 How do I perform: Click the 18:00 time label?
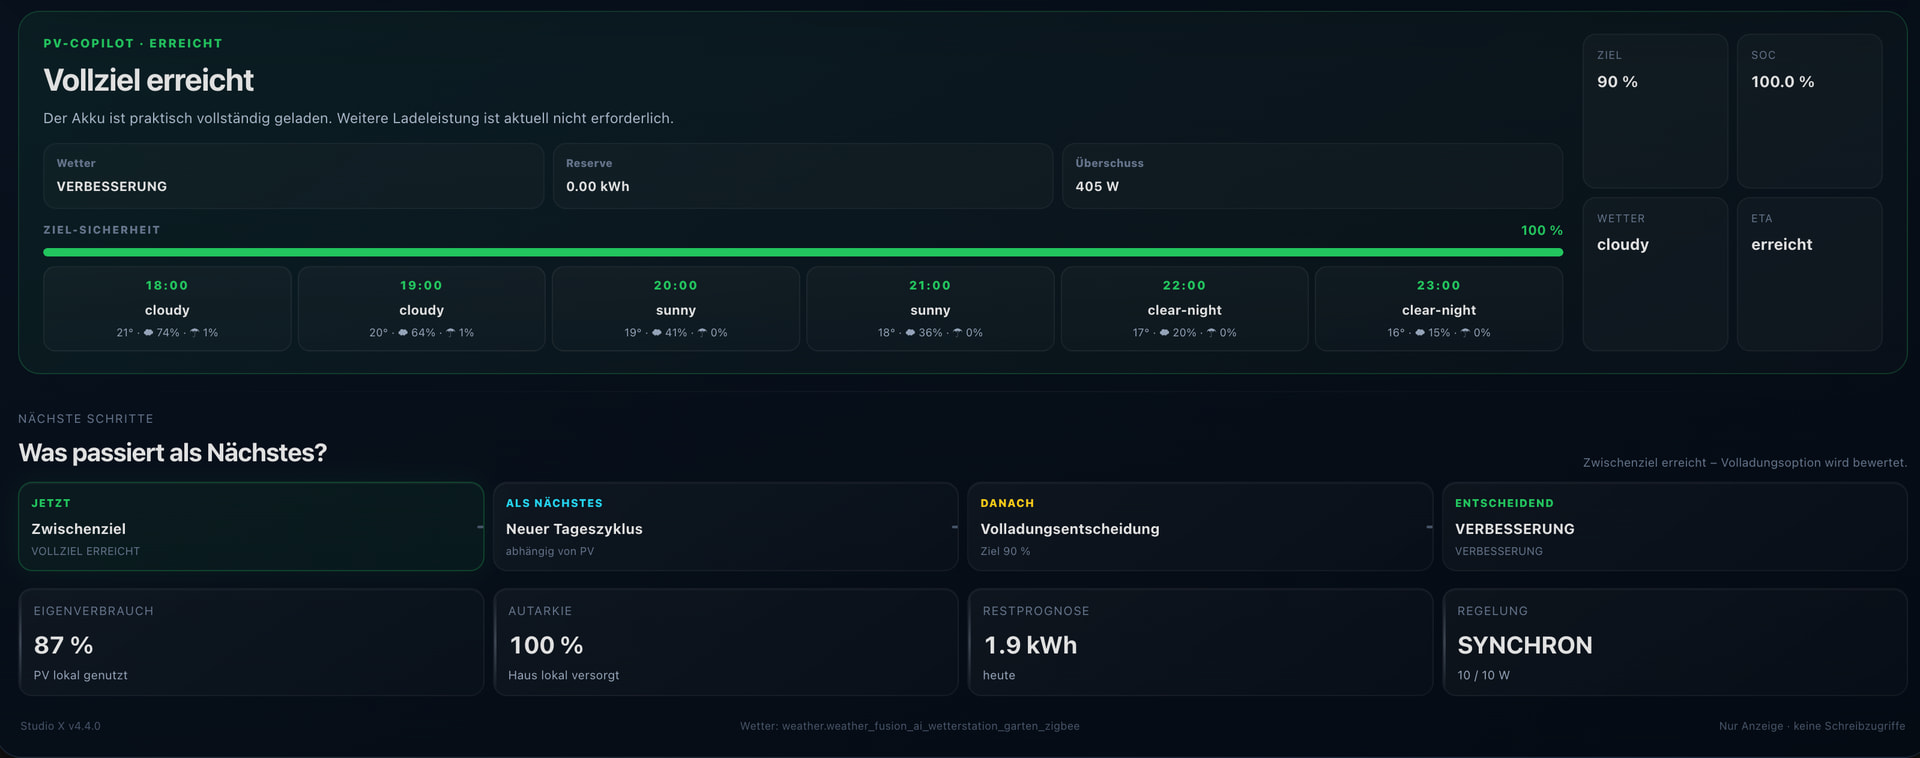[x=167, y=286]
